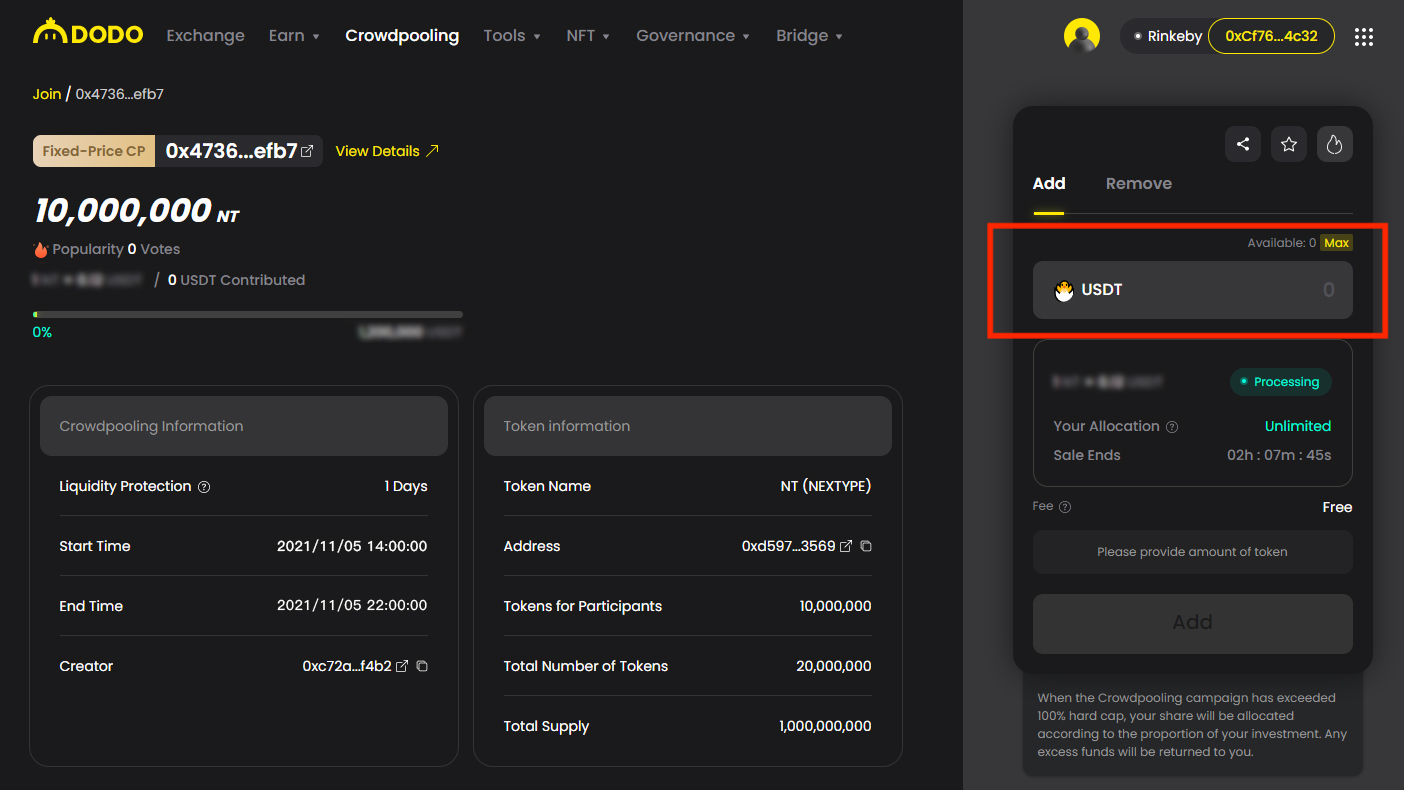Switch to the Add tab
Viewport: 1404px width, 790px height.
pyautogui.click(x=1049, y=184)
